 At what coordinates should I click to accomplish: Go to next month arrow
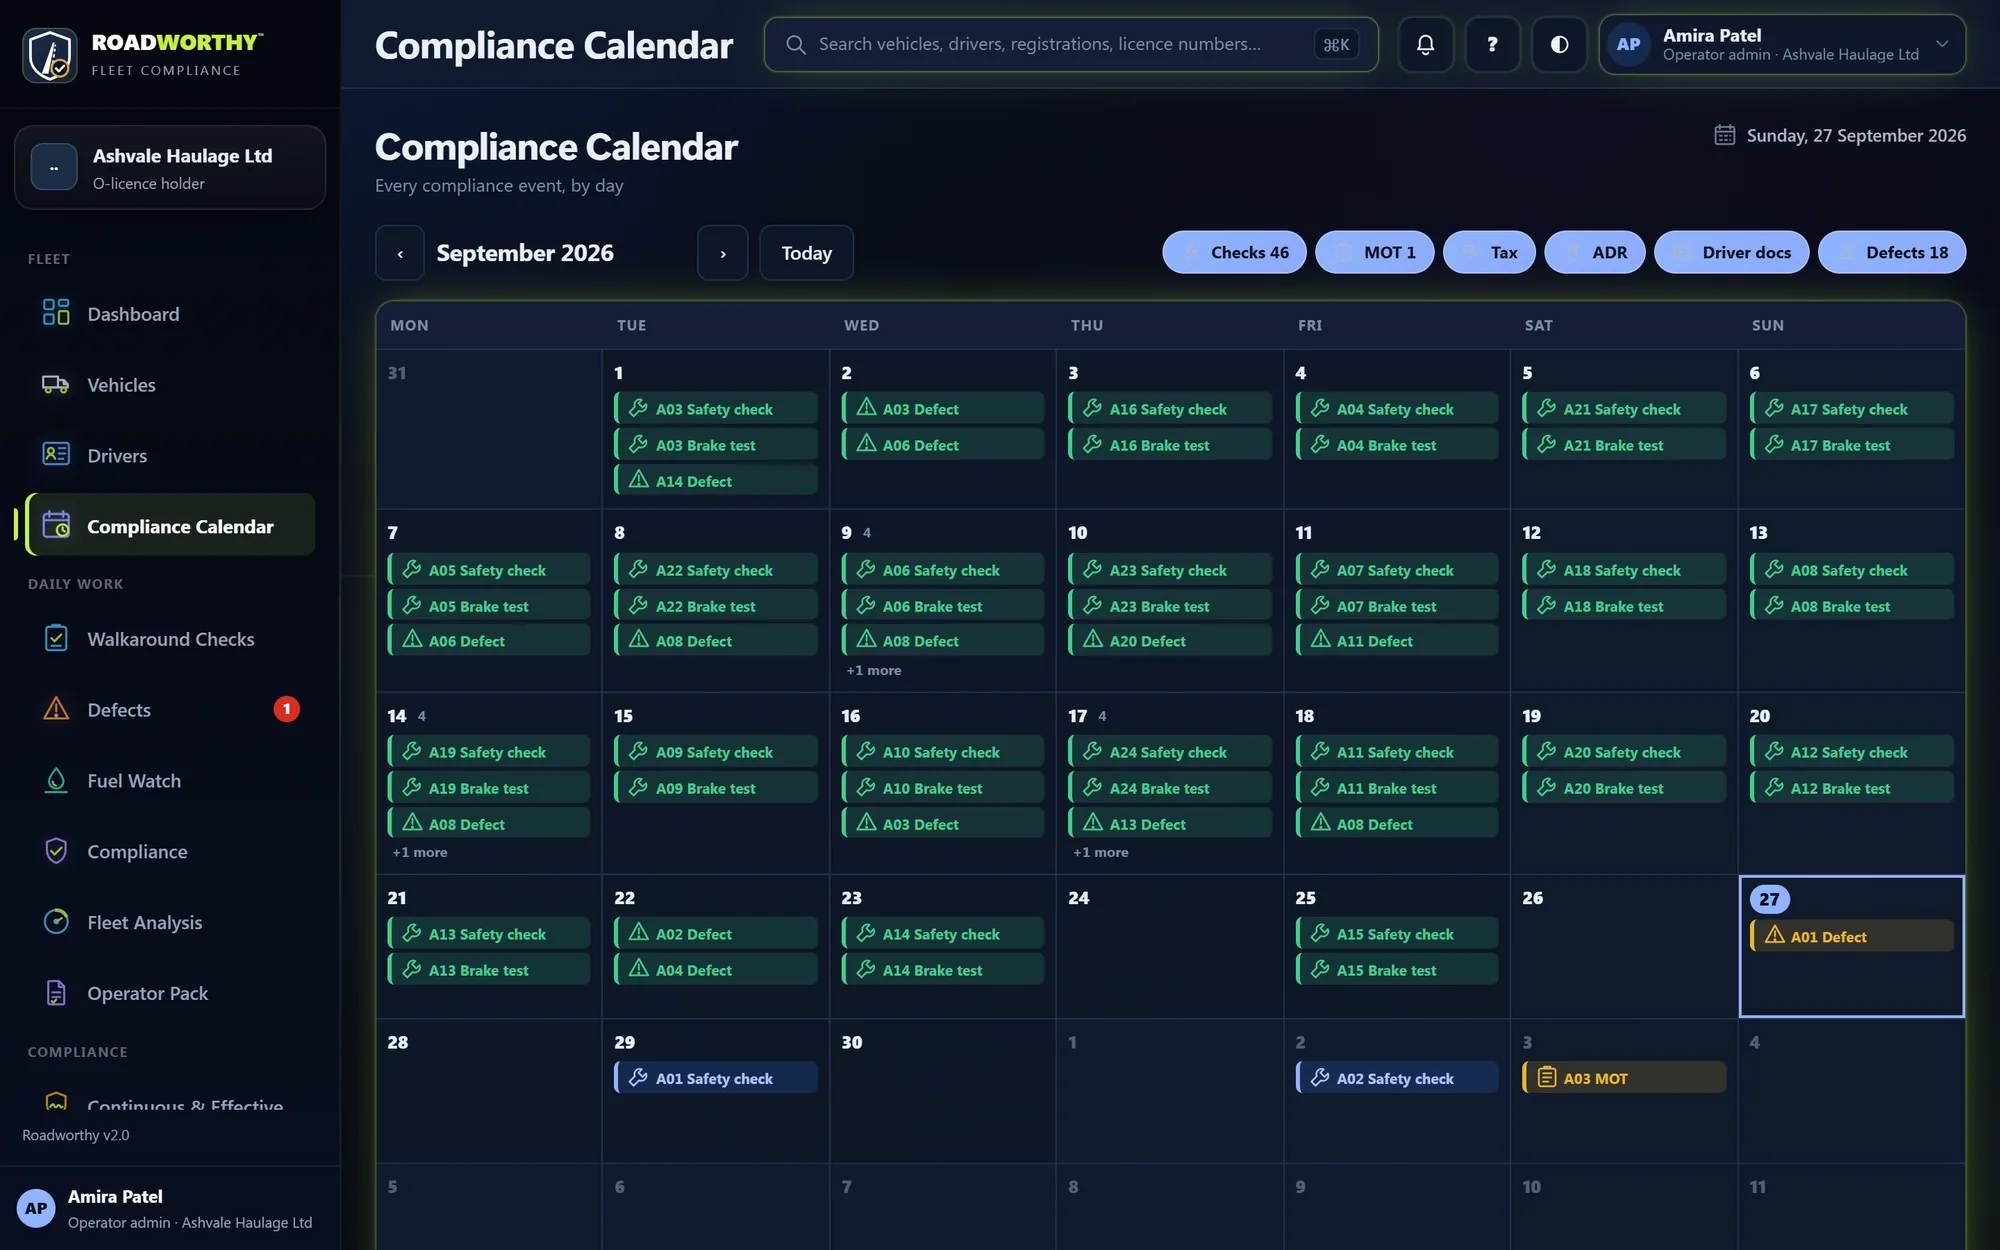coord(723,253)
